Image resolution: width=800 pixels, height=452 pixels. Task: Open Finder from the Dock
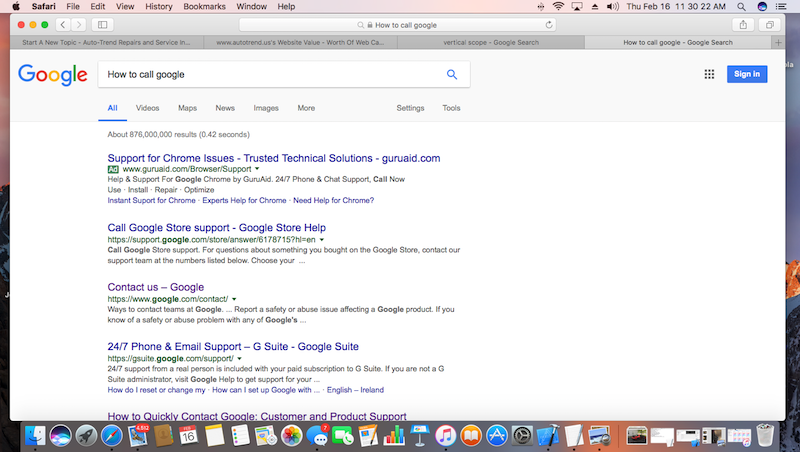[35, 436]
